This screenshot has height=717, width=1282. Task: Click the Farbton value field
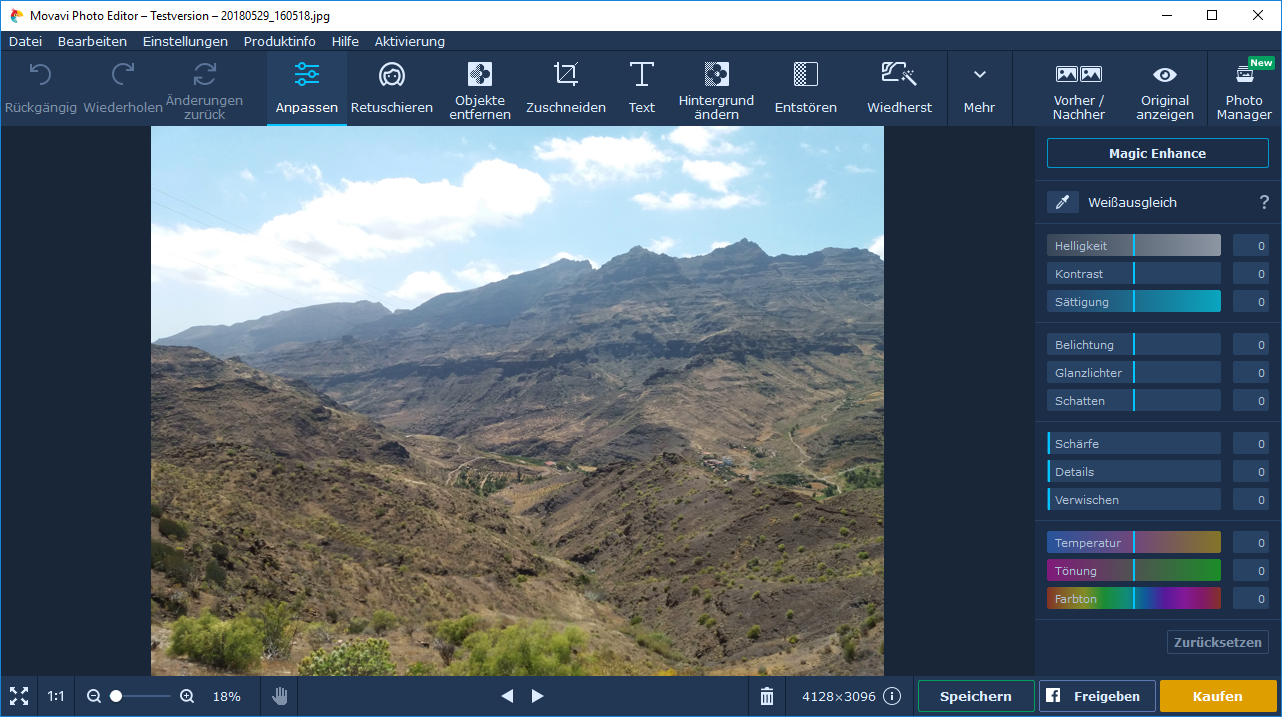point(1251,598)
